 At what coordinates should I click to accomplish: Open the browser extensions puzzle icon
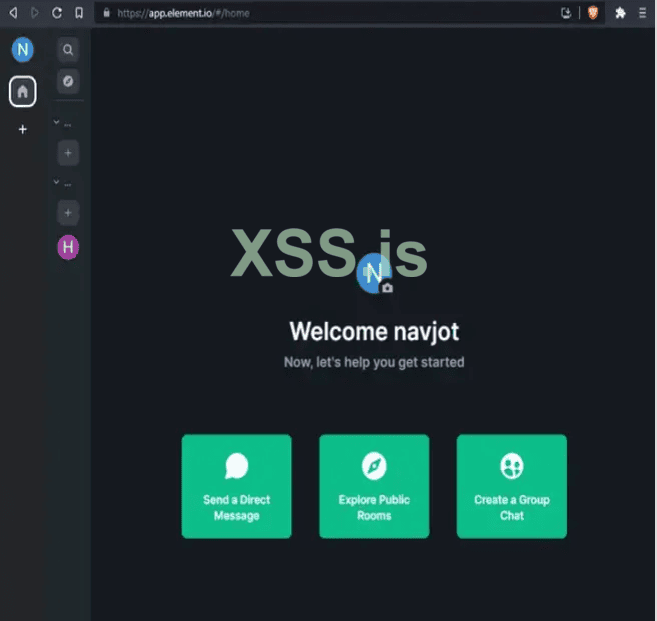point(621,13)
